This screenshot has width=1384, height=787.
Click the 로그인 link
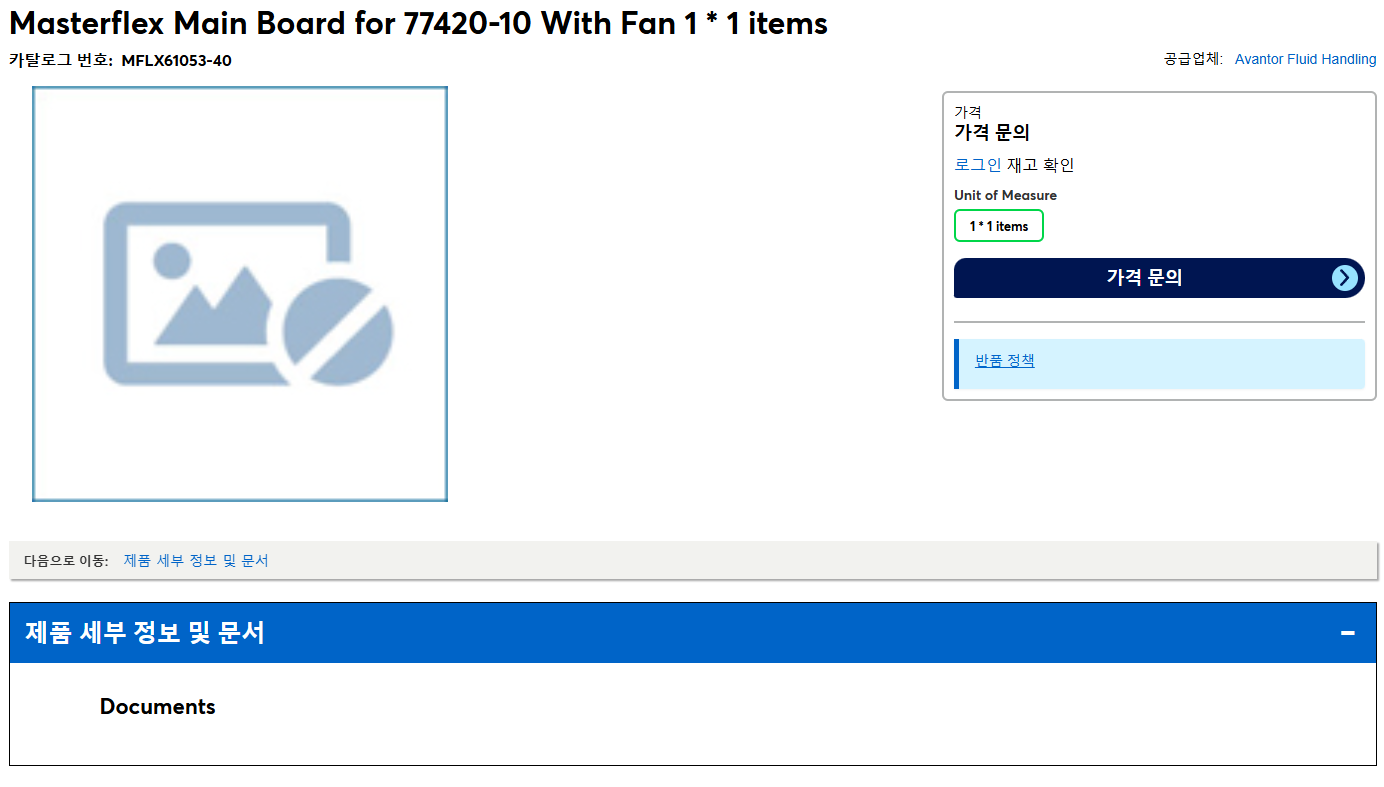pyautogui.click(x=978, y=165)
